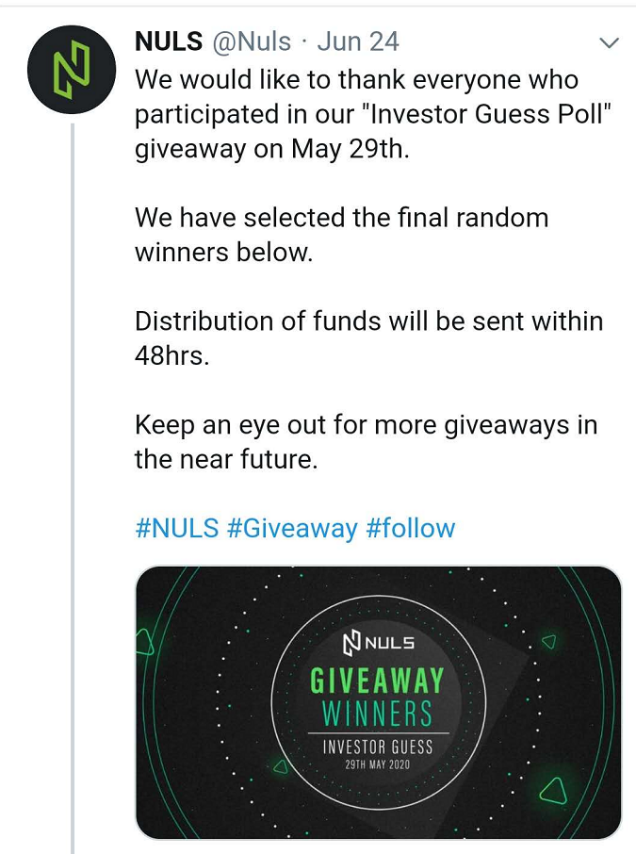The image size is (637, 854).
Task: Expand the tweet options chevron
Action: [x=609, y=42]
